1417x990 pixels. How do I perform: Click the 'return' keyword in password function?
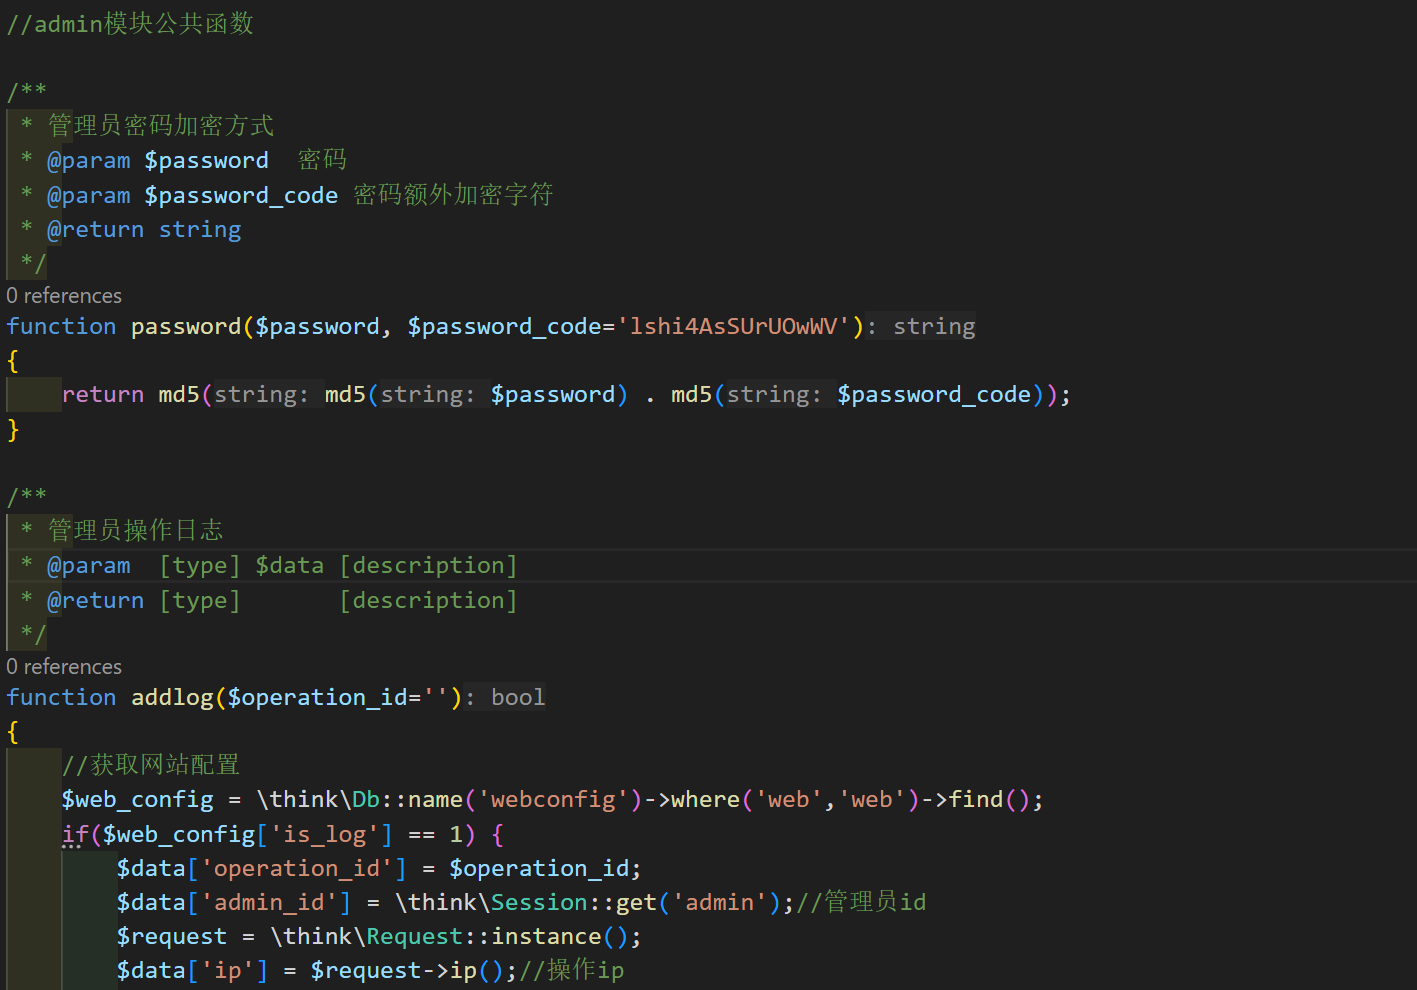tap(103, 394)
